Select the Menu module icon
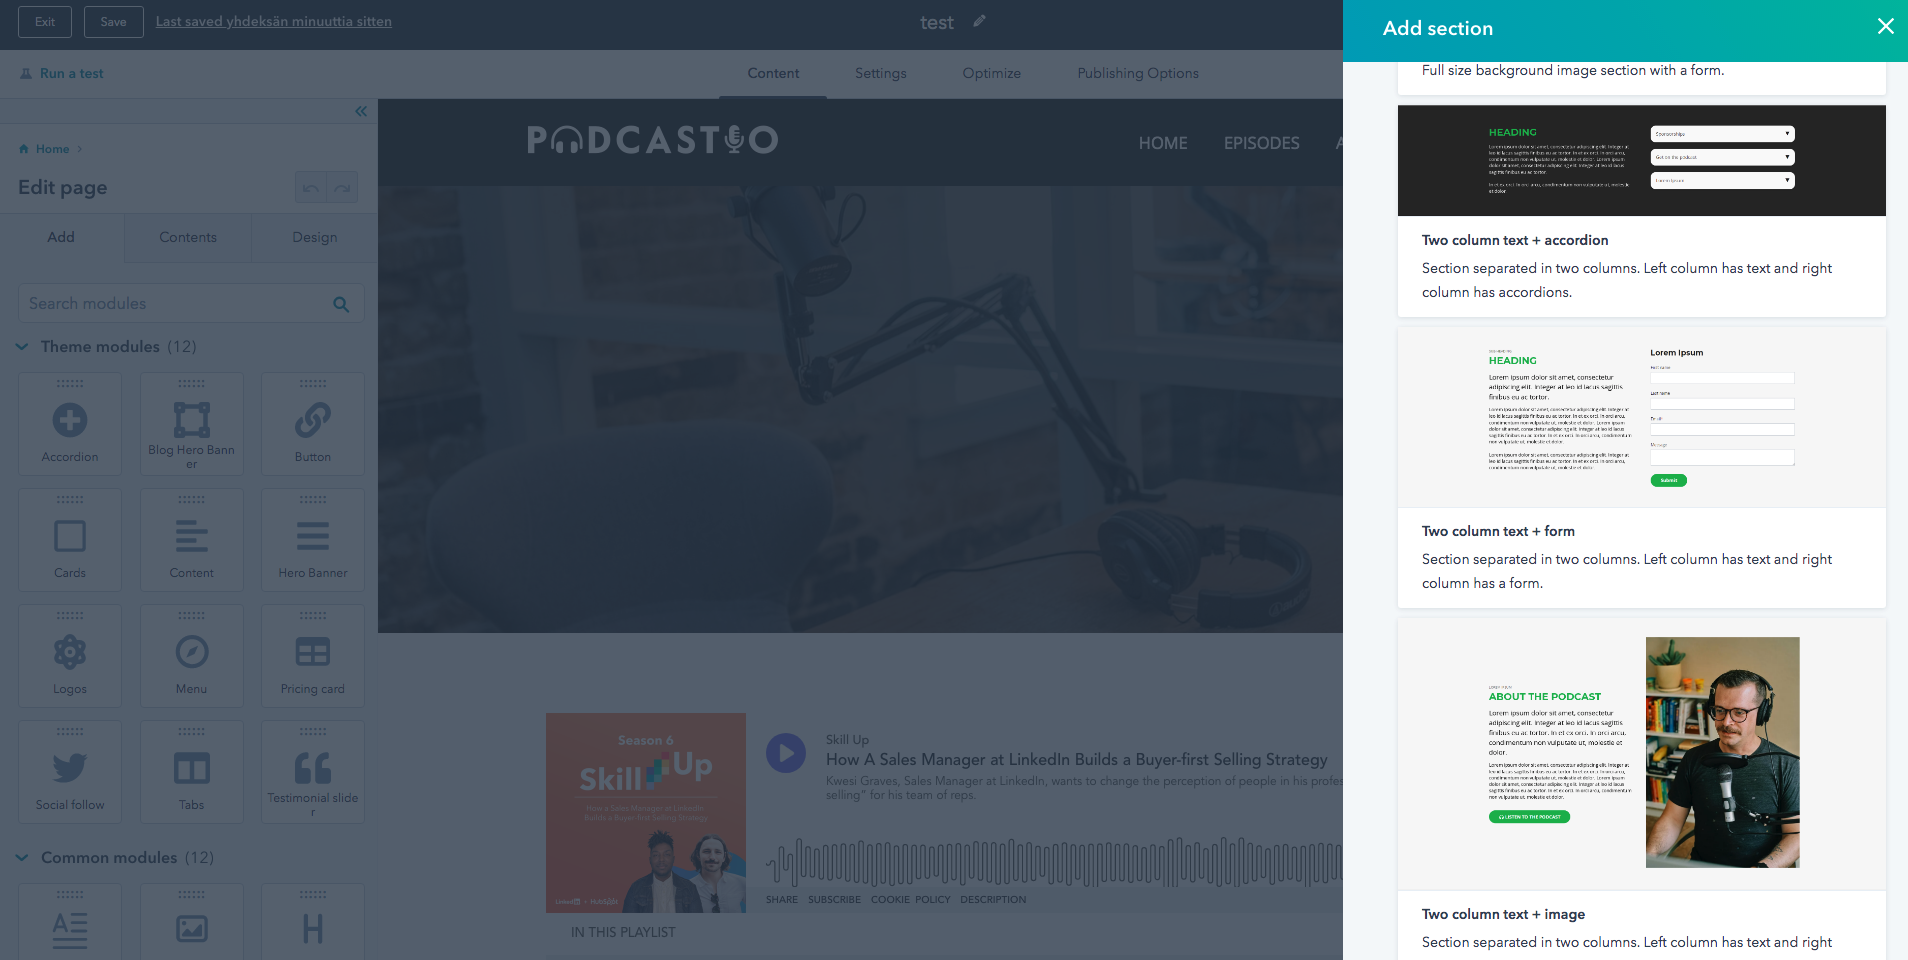Viewport: 1908px width, 960px height. [191, 652]
